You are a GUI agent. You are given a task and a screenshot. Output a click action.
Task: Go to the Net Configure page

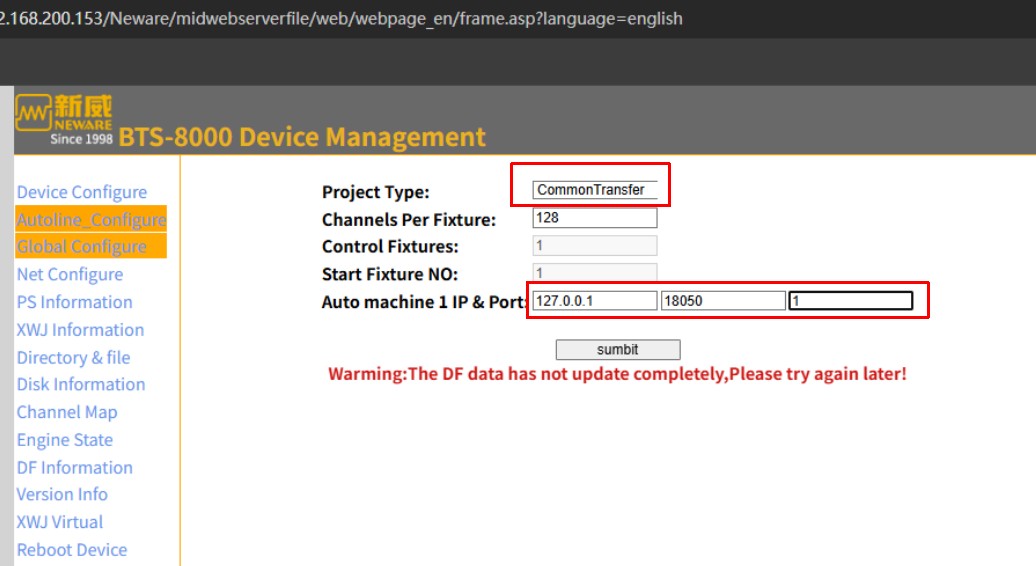(70, 274)
